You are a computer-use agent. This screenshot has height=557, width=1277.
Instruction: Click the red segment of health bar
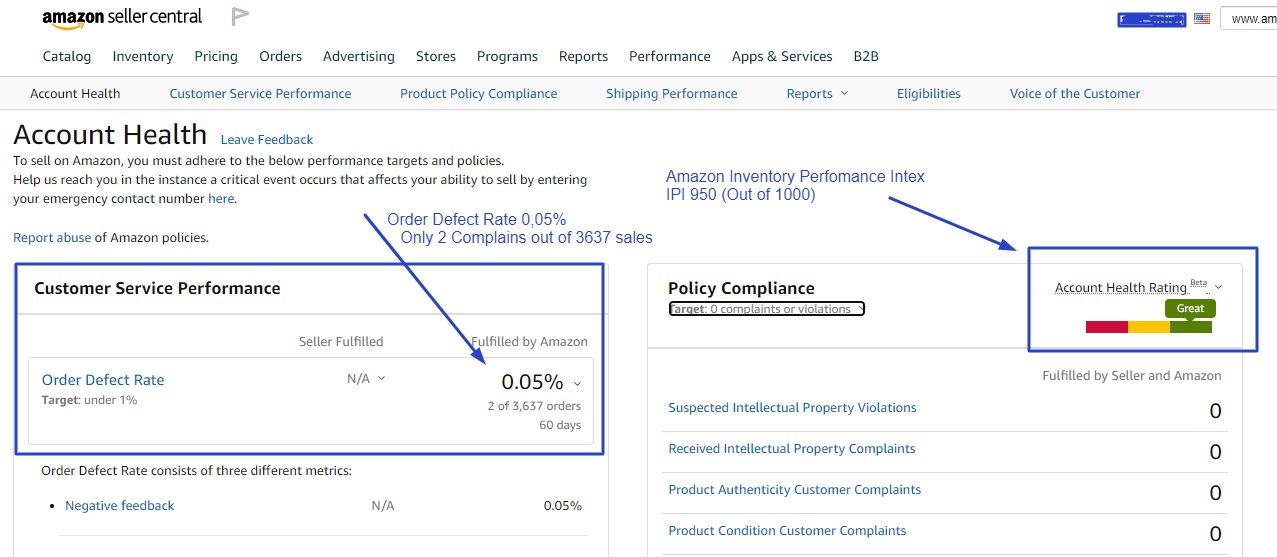1107,327
